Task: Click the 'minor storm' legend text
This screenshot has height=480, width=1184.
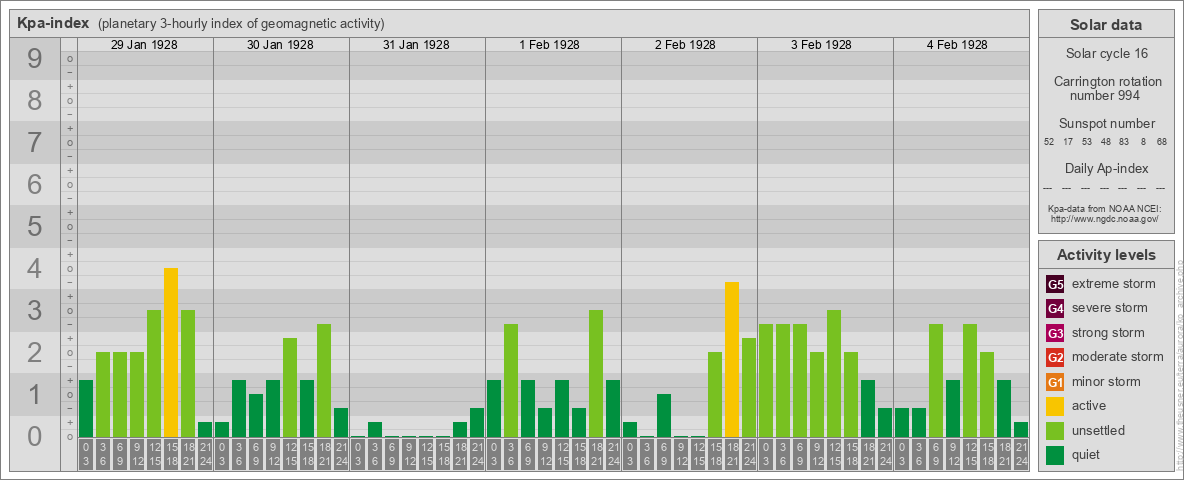Action: pos(1106,381)
